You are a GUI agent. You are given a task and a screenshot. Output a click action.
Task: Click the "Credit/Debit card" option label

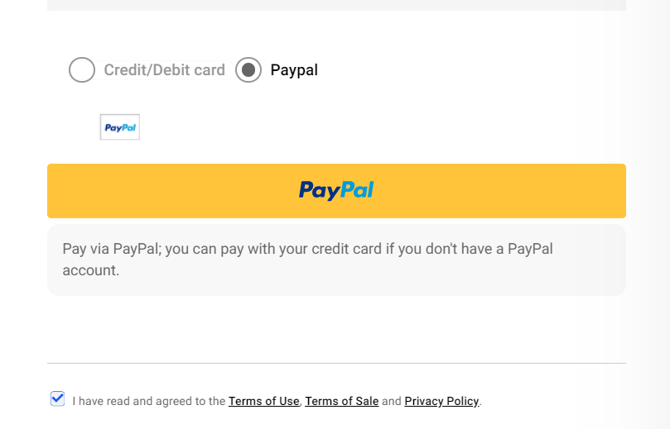(164, 70)
